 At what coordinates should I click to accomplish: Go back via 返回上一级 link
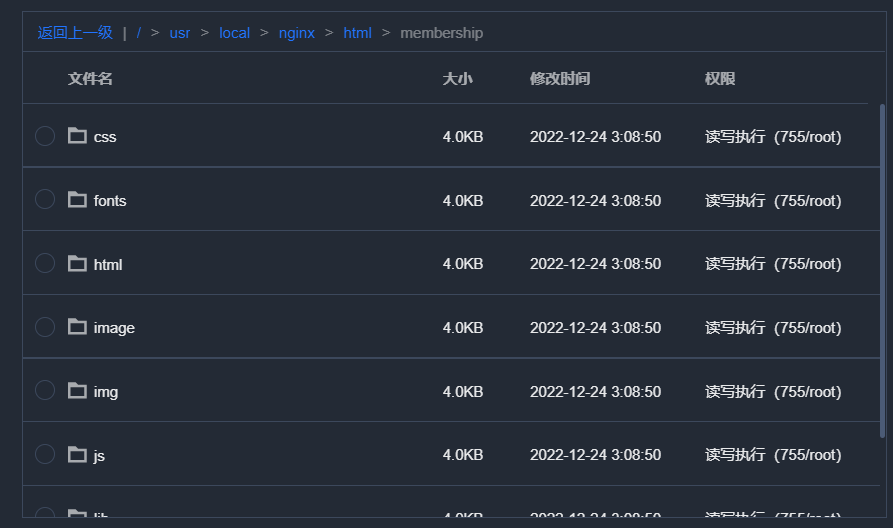click(75, 33)
